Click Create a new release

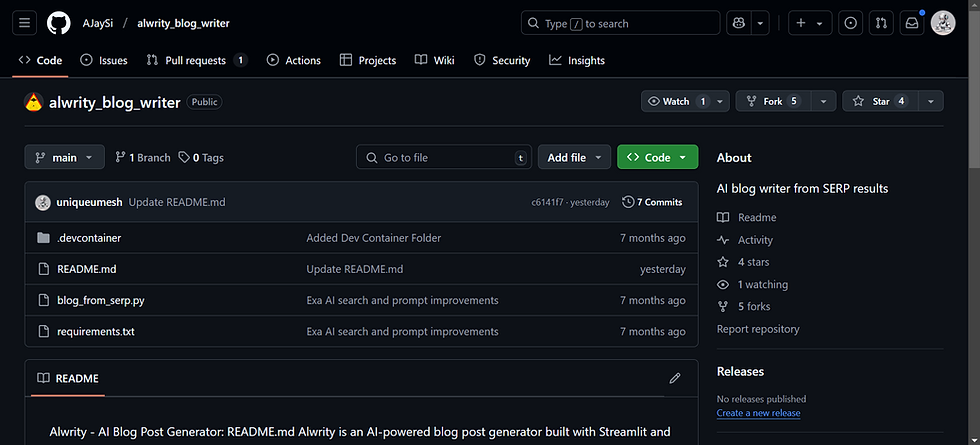(758, 413)
